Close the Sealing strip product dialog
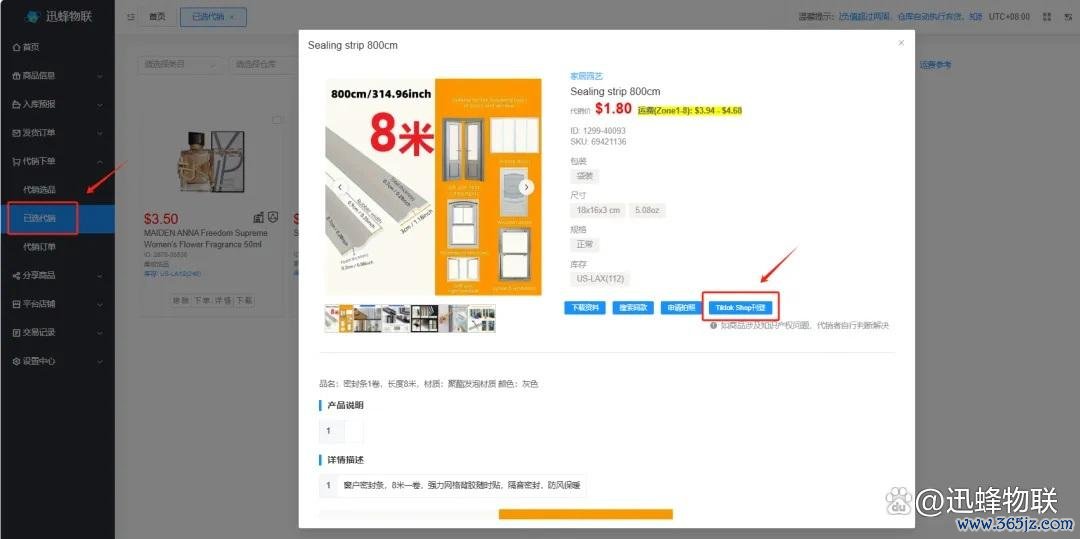This screenshot has width=1080, height=539. (901, 43)
